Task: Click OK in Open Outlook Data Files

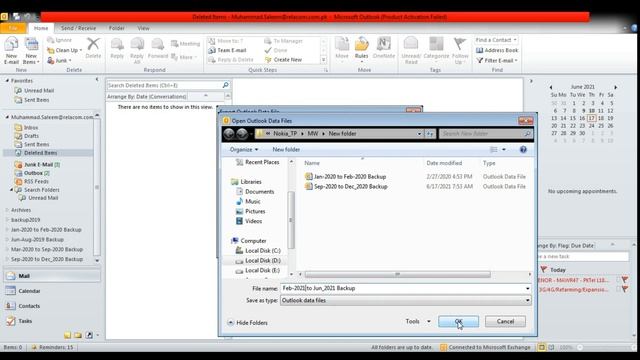Action: click(458, 322)
